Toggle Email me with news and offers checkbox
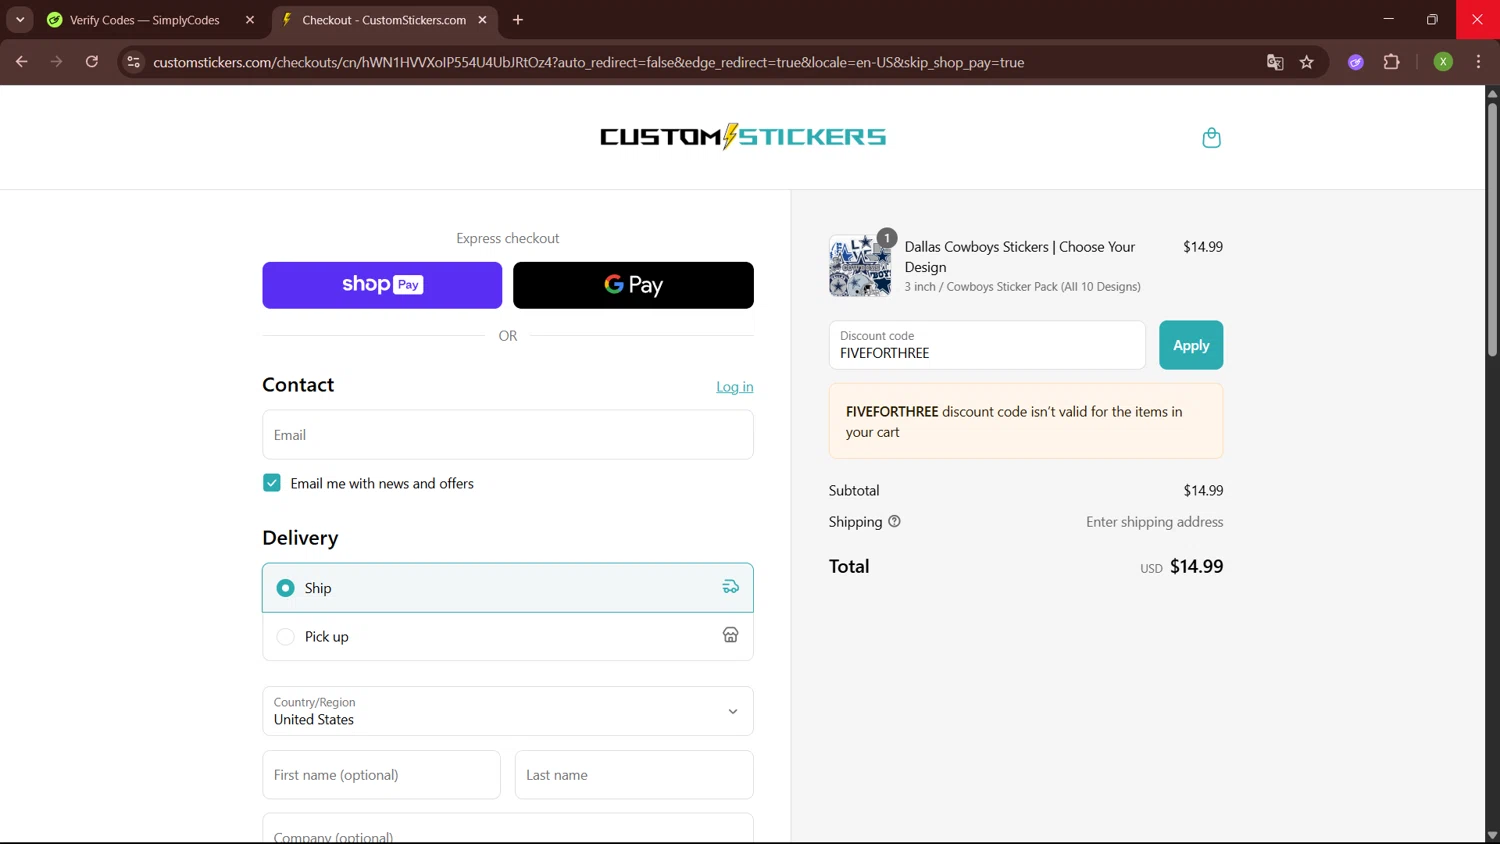Screen dimensions: 1500x844 click(x=272, y=483)
